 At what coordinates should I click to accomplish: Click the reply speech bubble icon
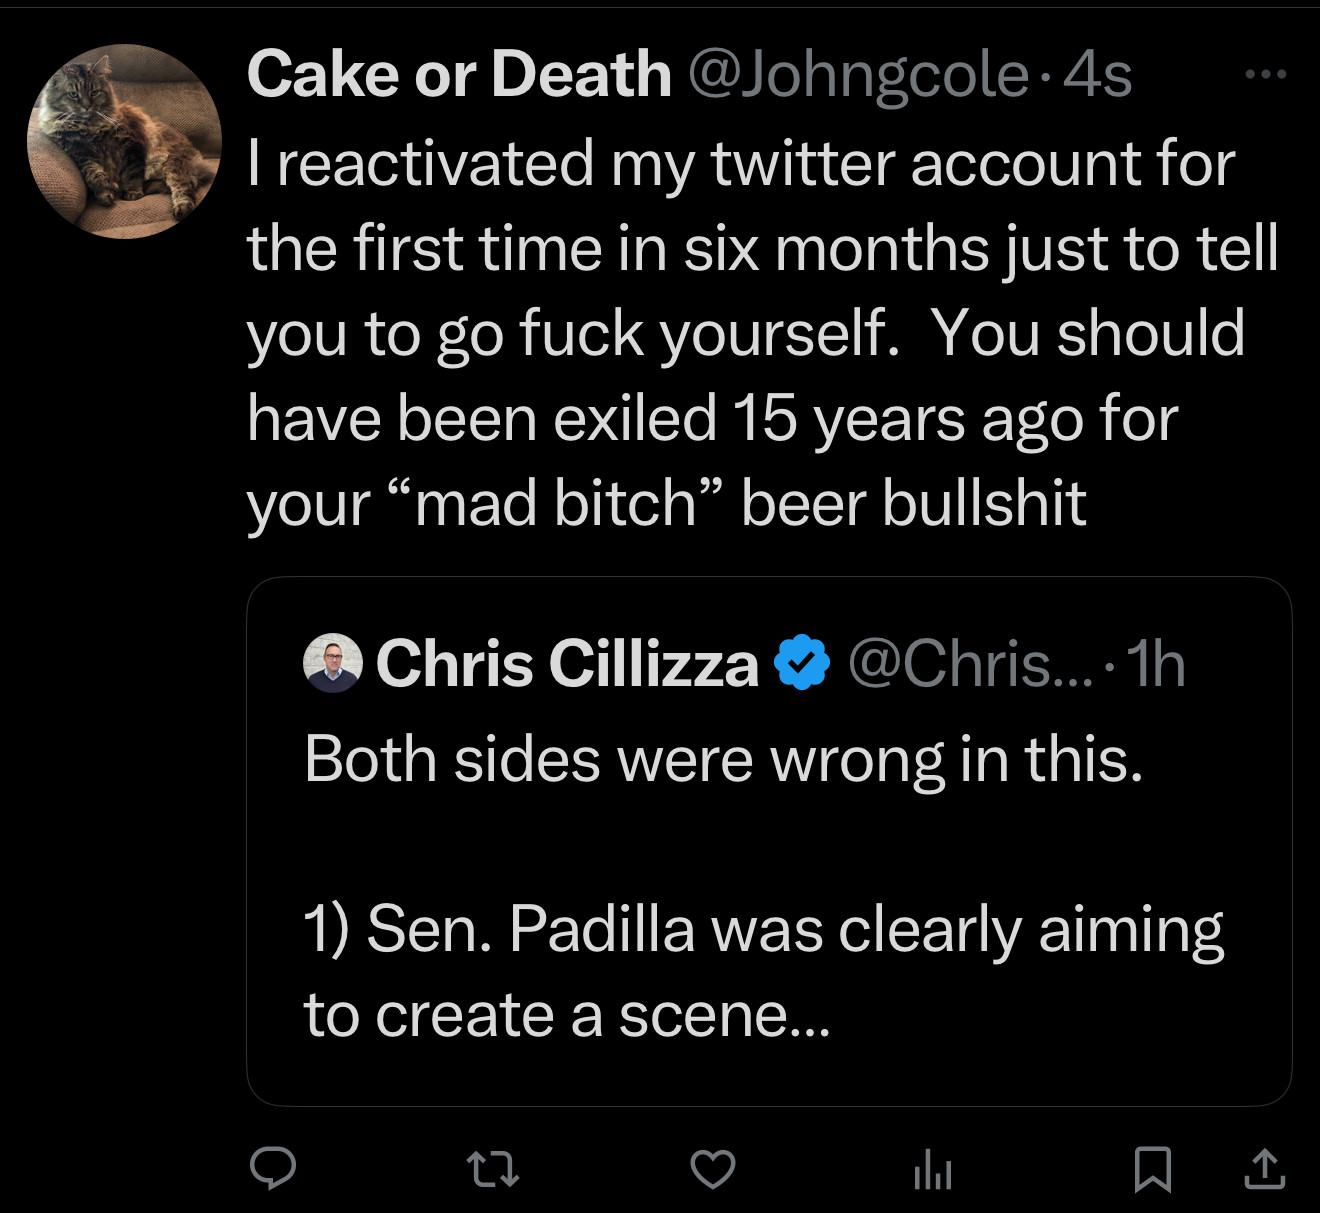click(272, 1168)
